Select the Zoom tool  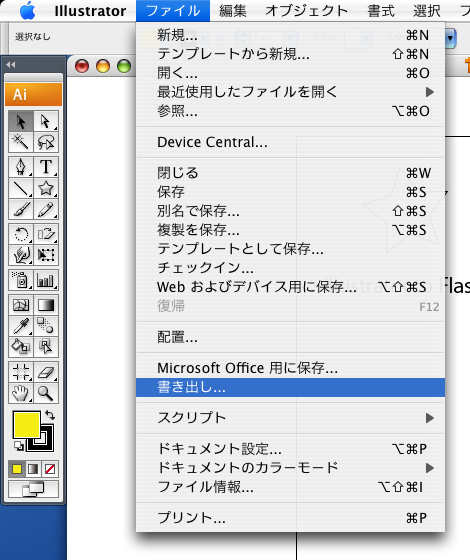point(46,392)
